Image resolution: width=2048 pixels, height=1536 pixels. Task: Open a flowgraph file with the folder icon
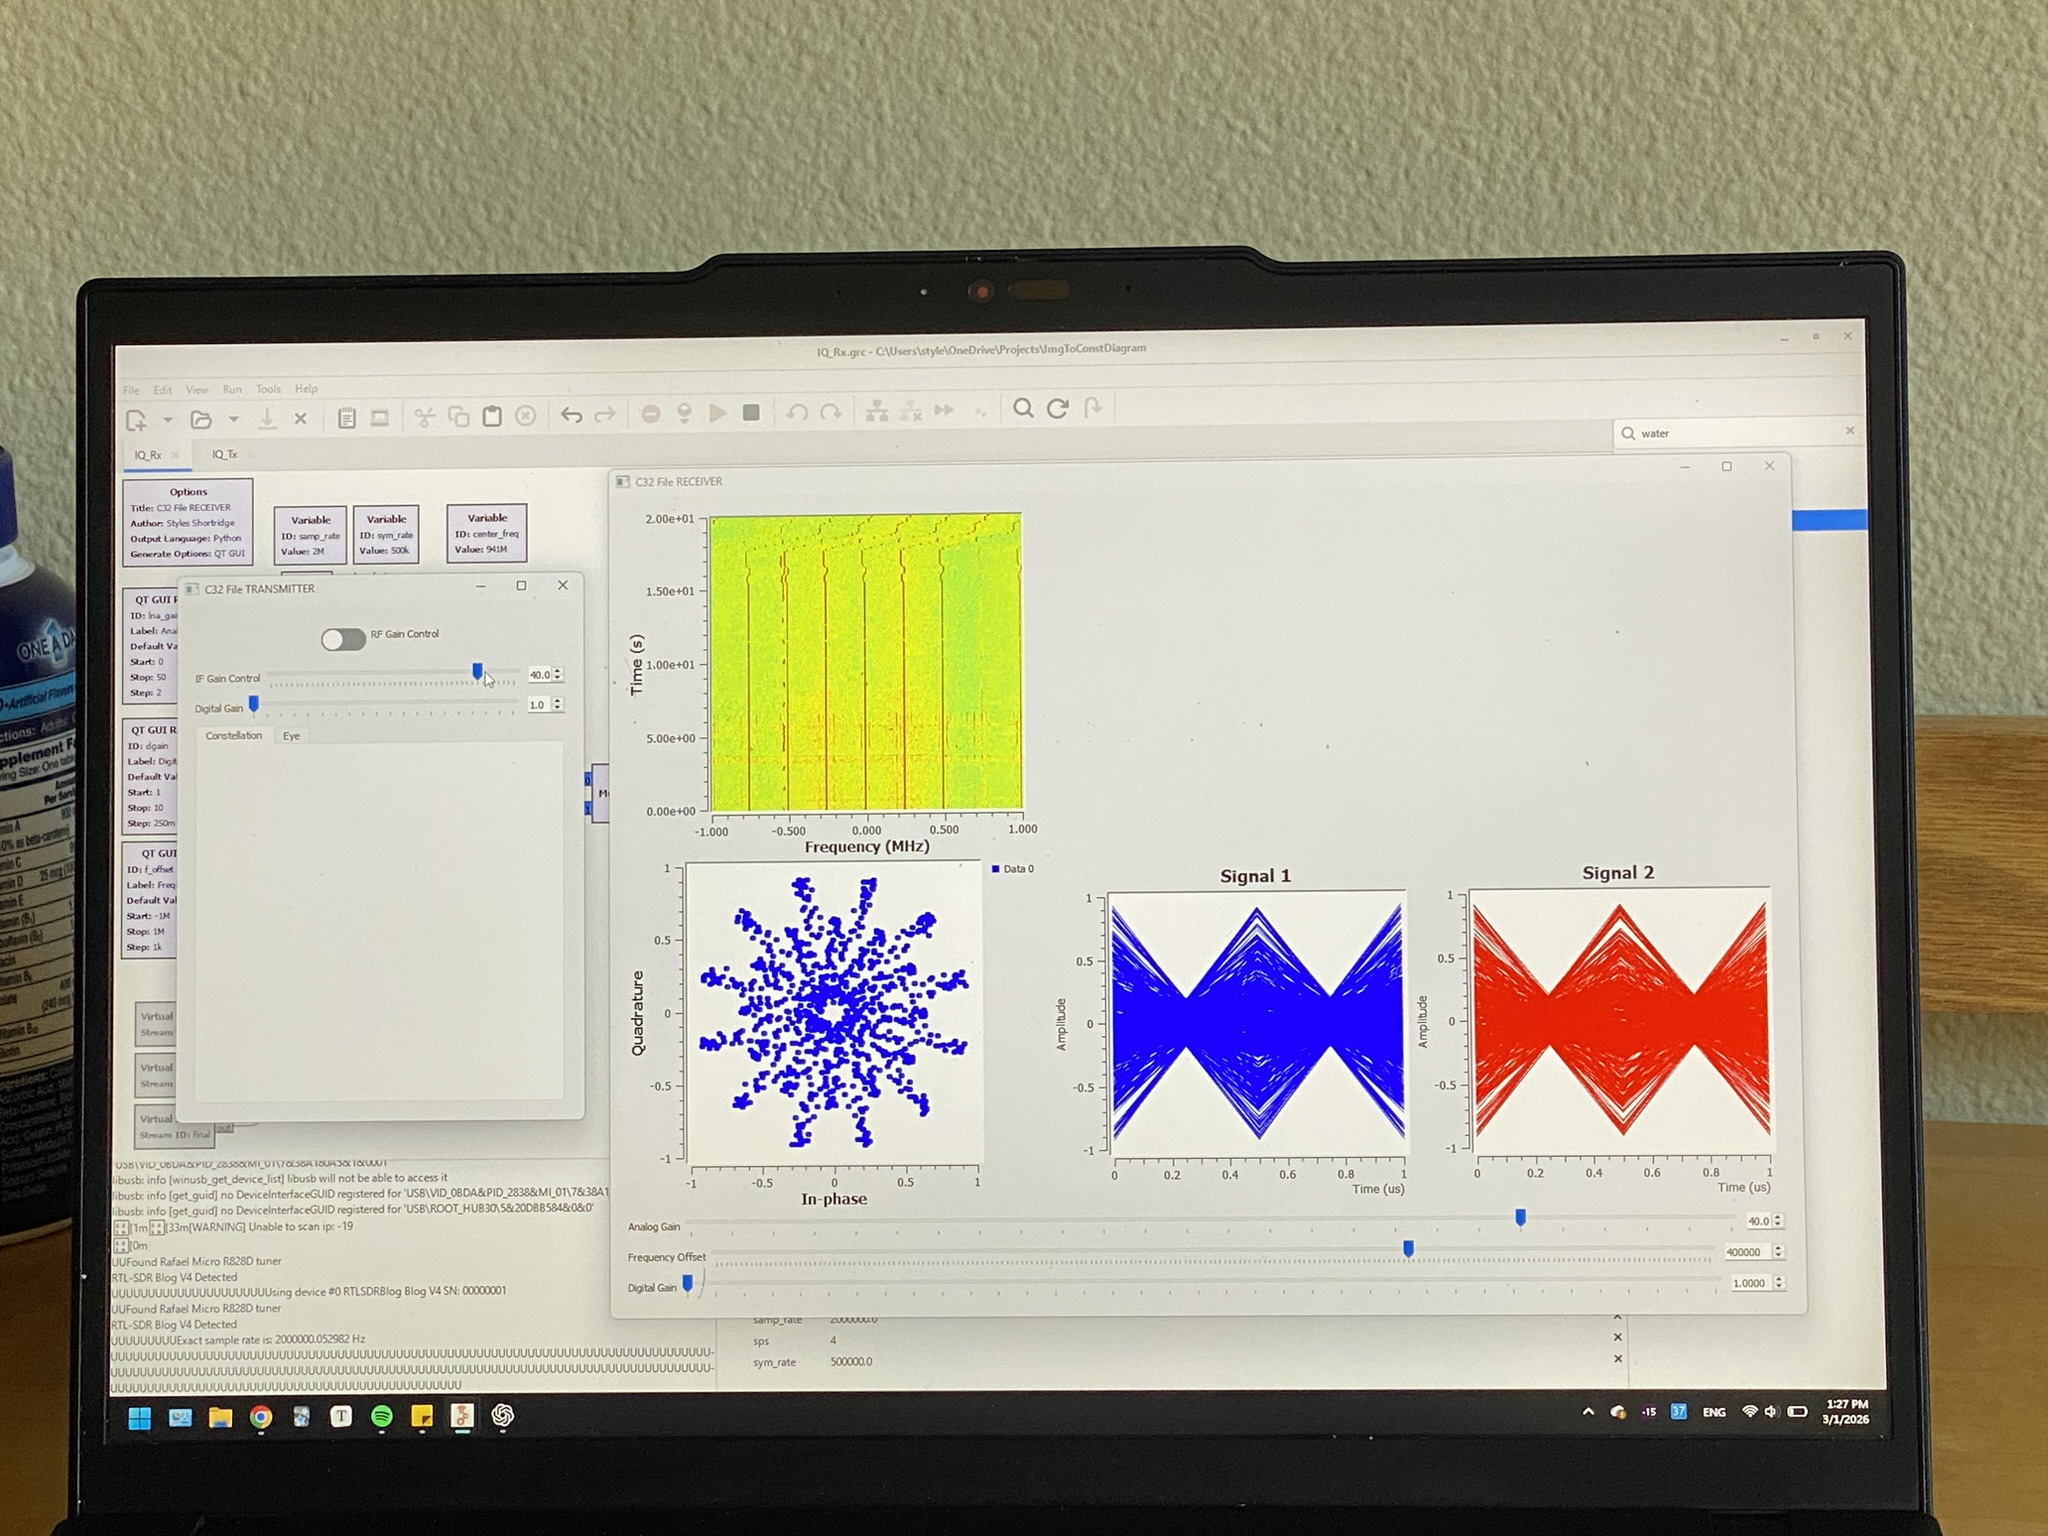[201, 420]
